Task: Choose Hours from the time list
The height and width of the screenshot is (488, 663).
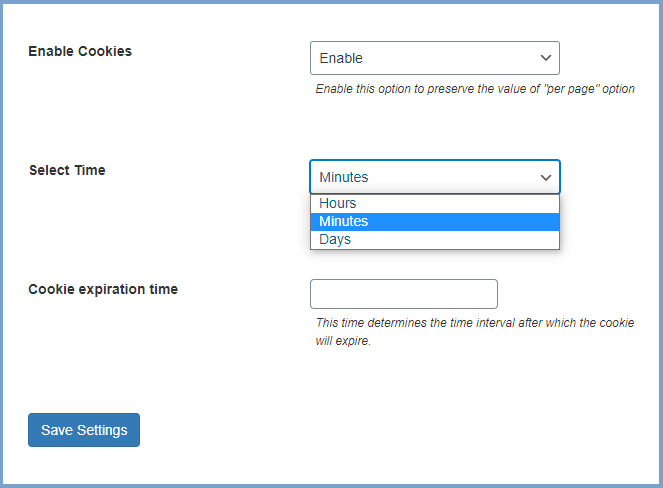Action: [338, 203]
